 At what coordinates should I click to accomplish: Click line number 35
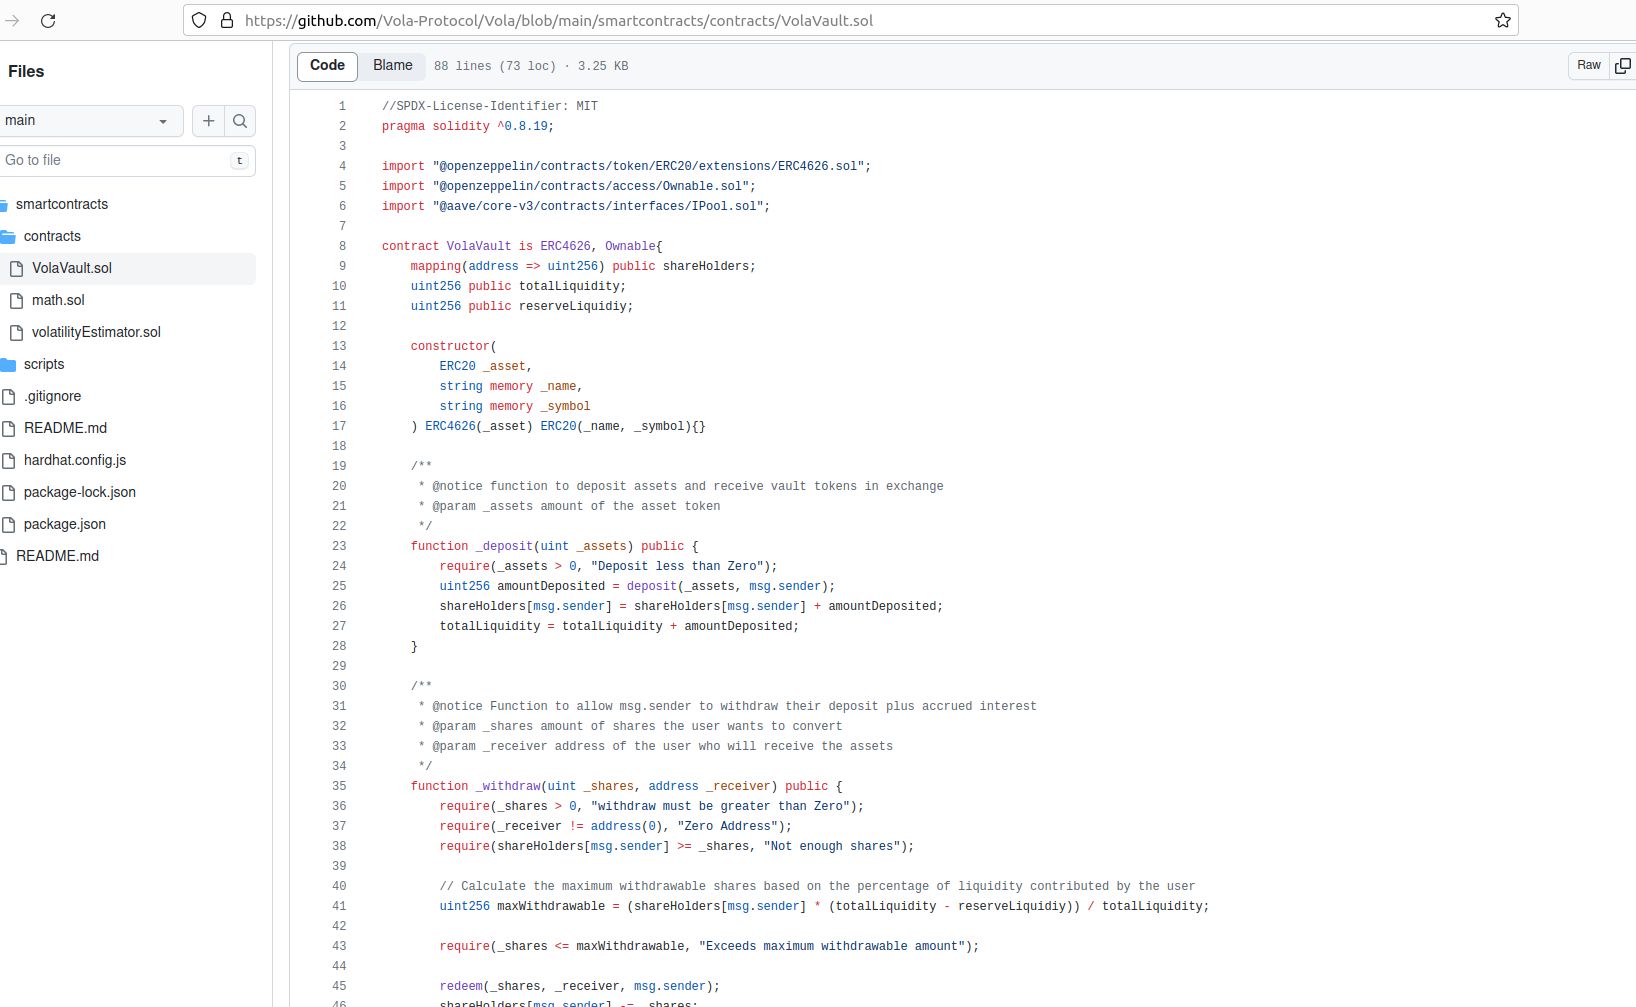point(339,786)
